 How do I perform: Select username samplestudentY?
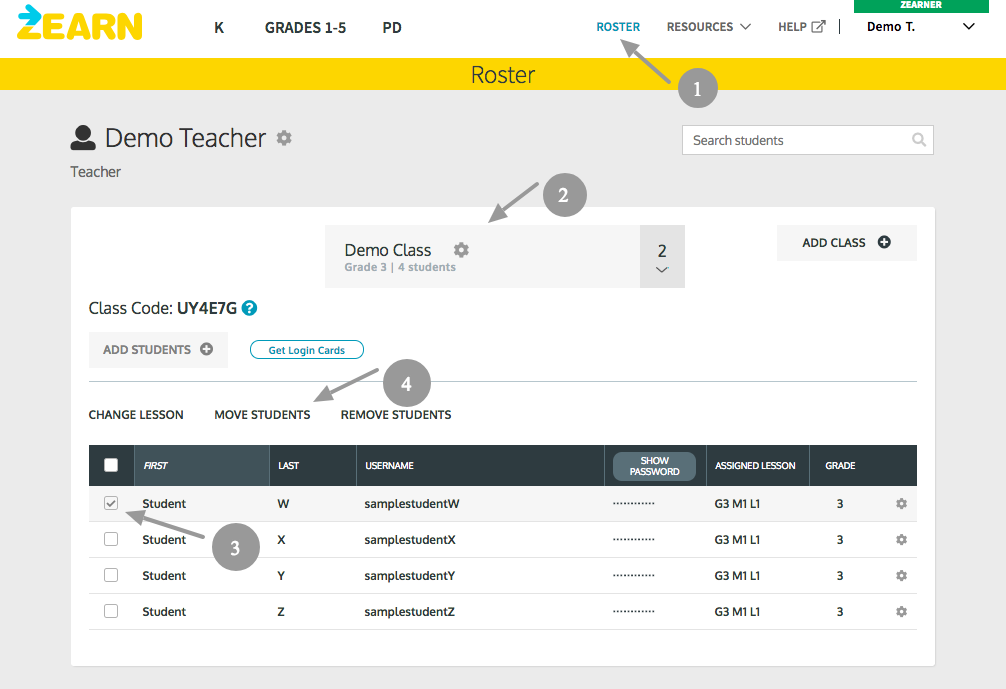(x=409, y=575)
